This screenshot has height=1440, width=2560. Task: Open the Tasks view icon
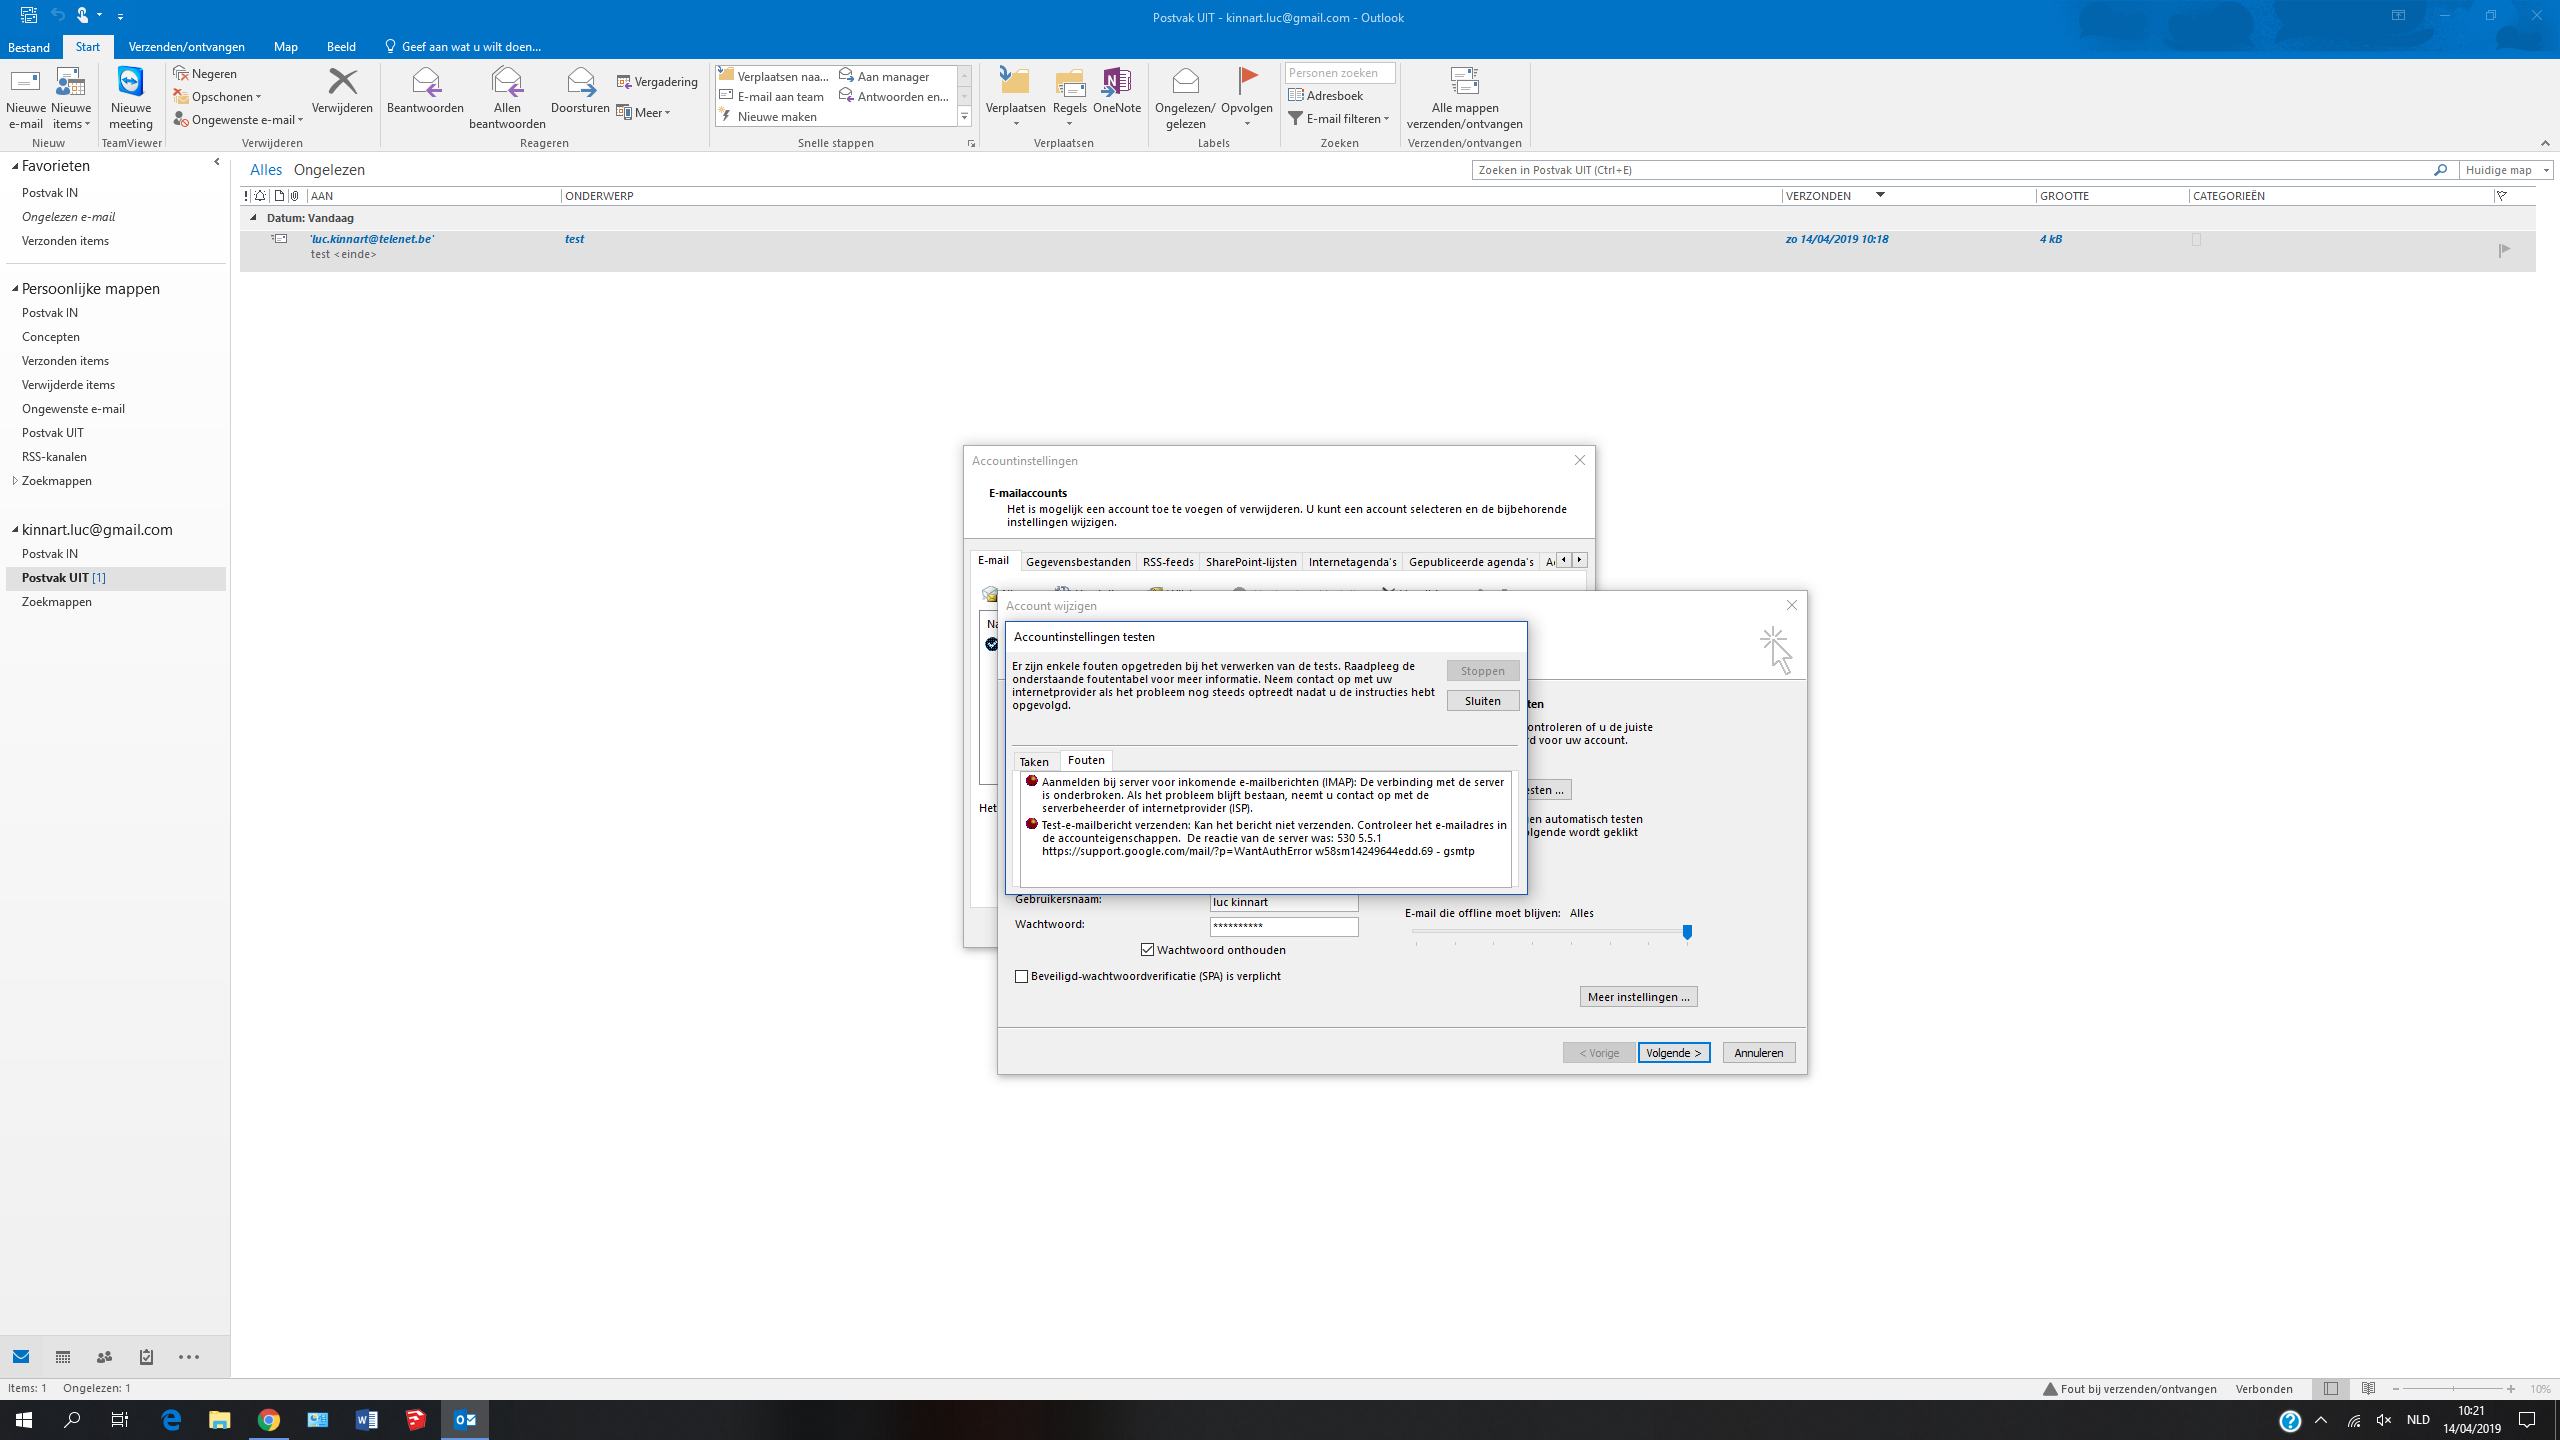(146, 1357)
